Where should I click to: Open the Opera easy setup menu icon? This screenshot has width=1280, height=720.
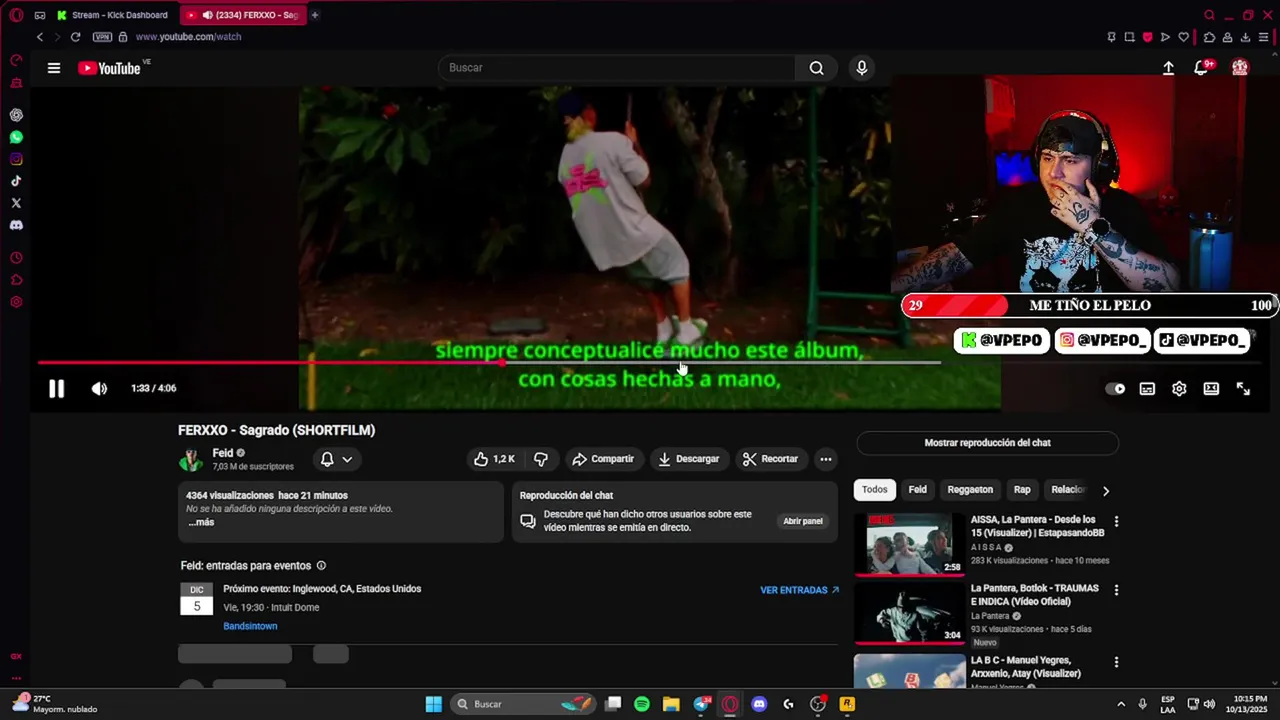(x=1264, y=37)
